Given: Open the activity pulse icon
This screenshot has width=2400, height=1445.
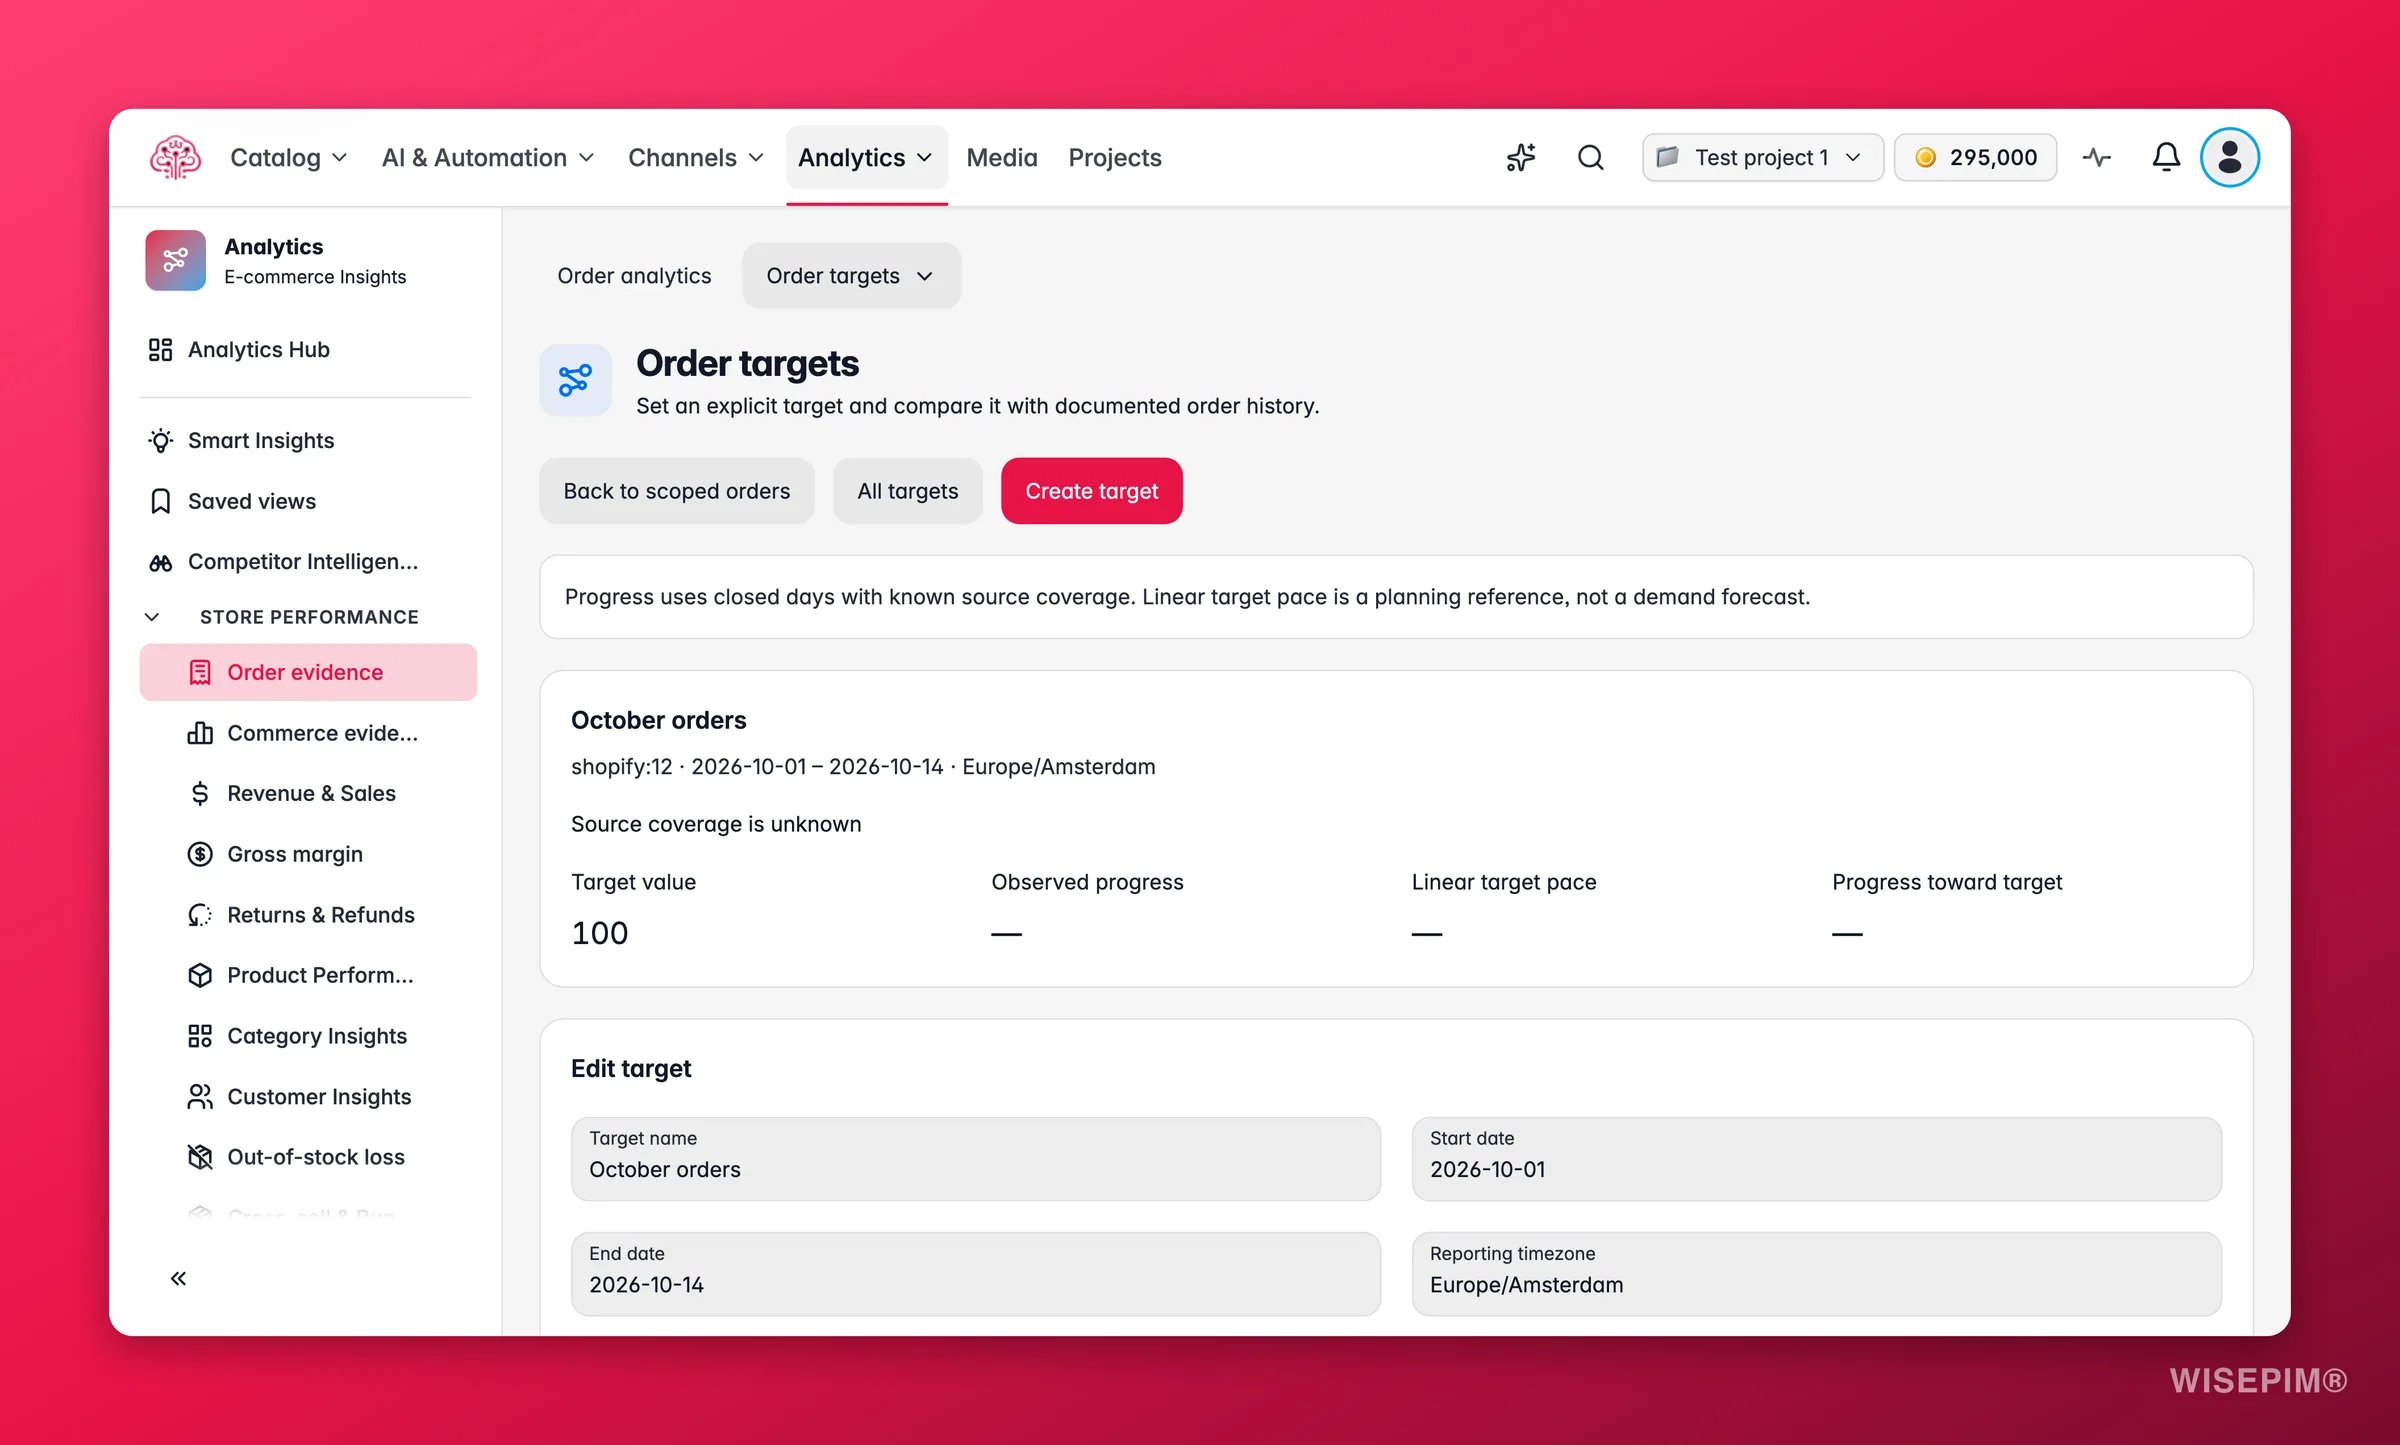Looking at the screenshot, I should tap(2097, 157).
